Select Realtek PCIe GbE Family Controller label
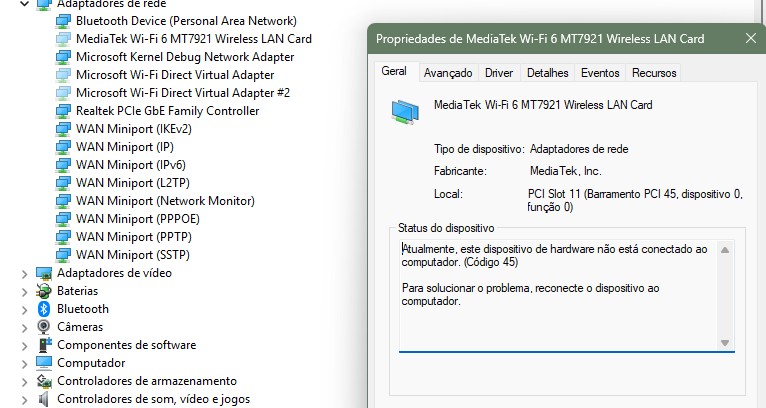Screen dimensions: 766x408 pos(168,111)
